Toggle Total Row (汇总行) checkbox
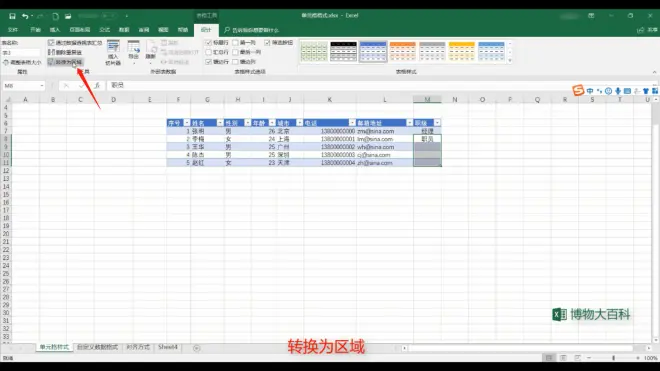The image size is (660, 371). [x=209, y=52]
